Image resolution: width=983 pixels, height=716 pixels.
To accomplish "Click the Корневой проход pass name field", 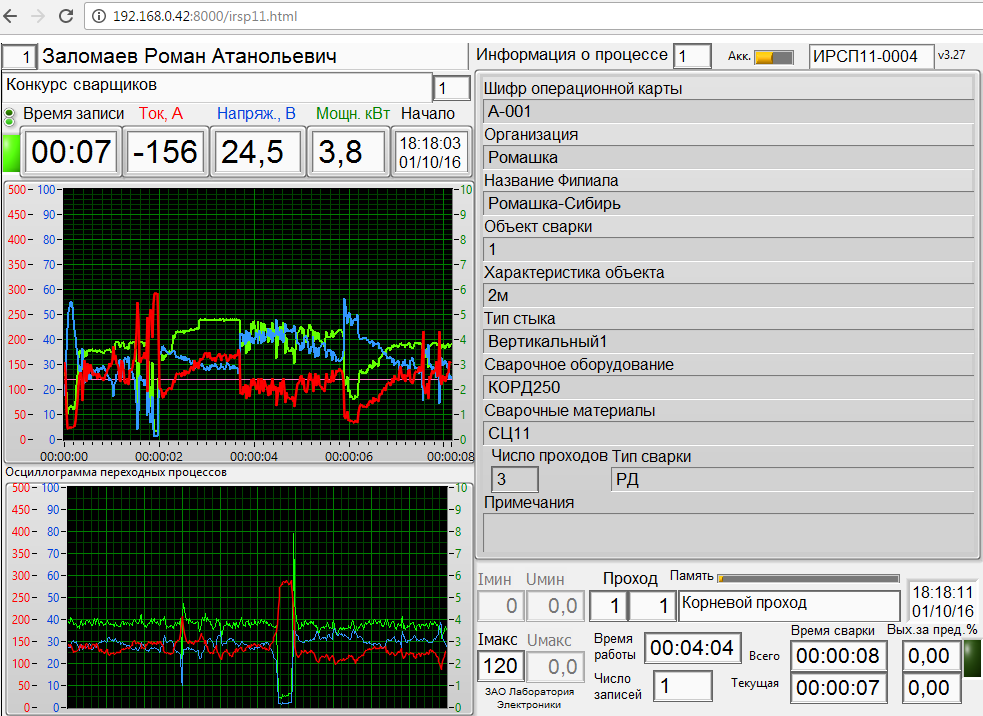I will point(789,604).
